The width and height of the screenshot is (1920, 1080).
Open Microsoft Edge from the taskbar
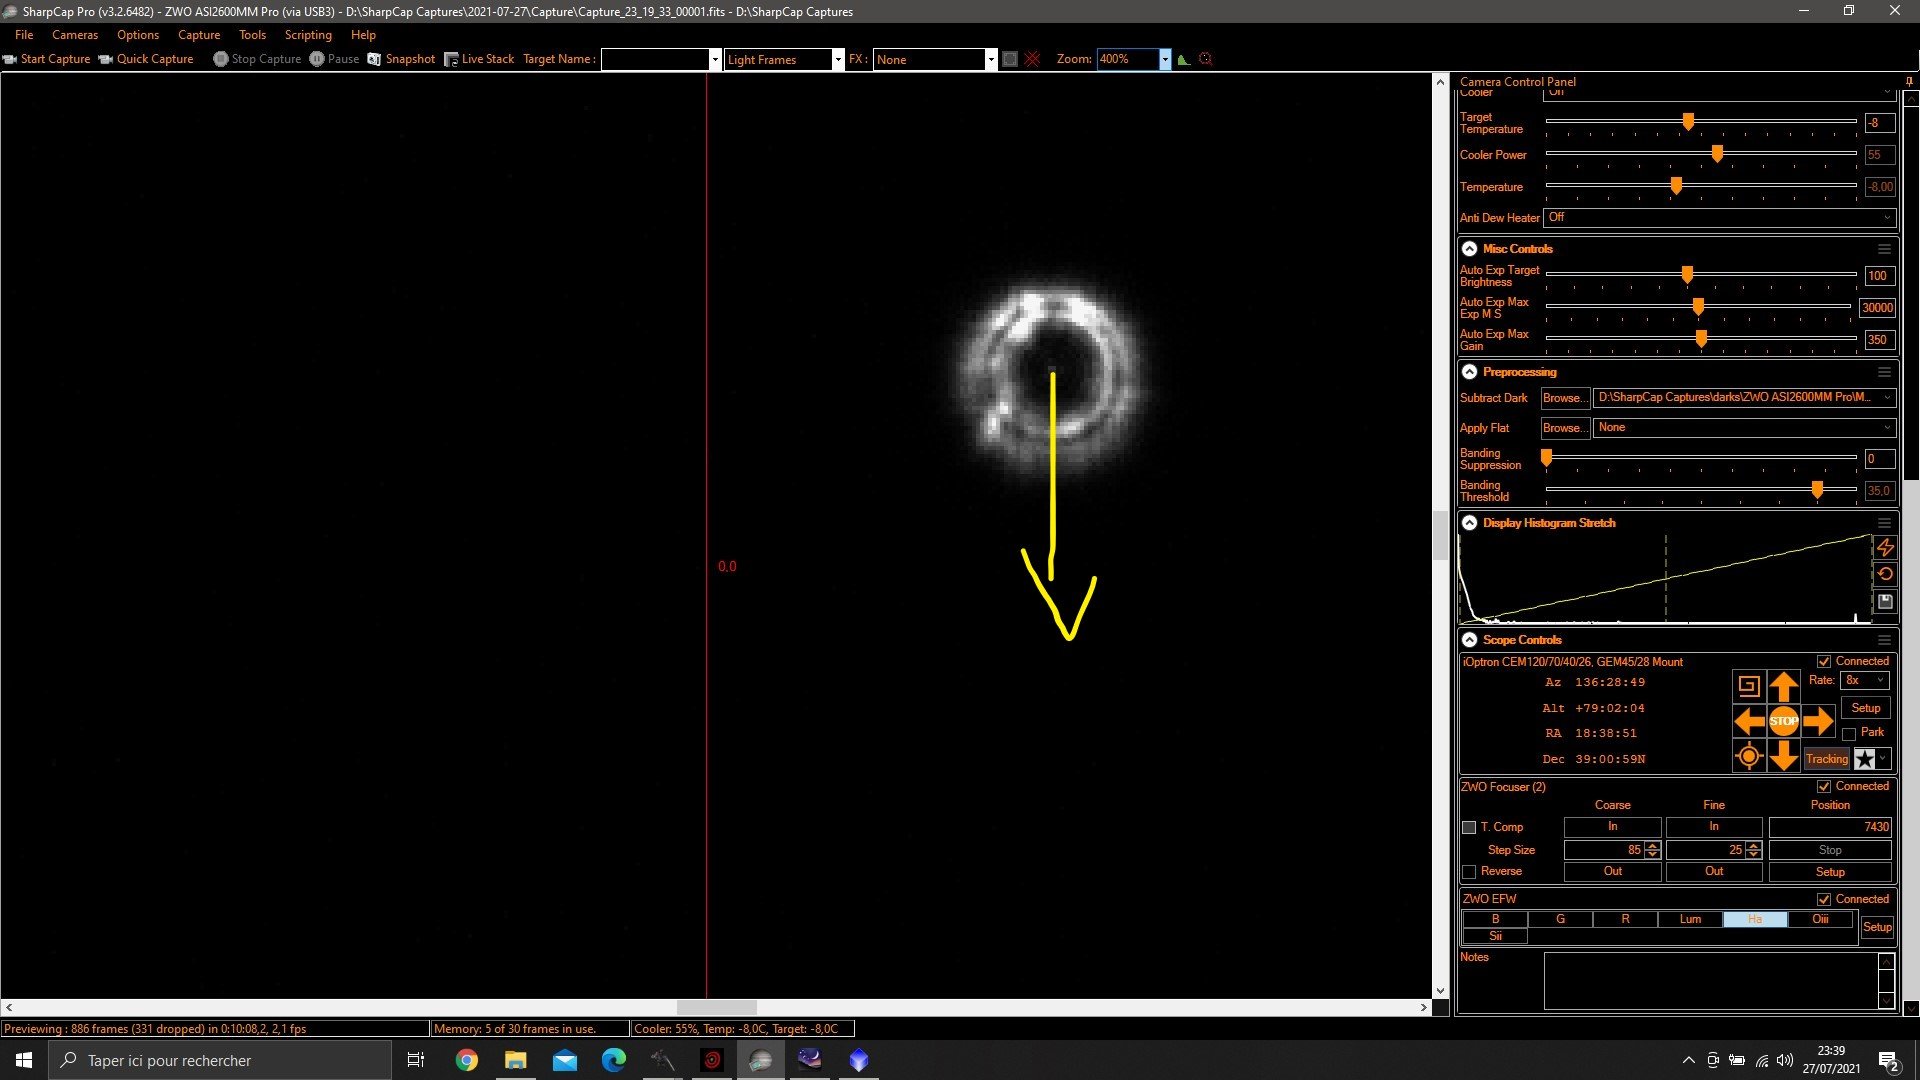click(613, 1060)
